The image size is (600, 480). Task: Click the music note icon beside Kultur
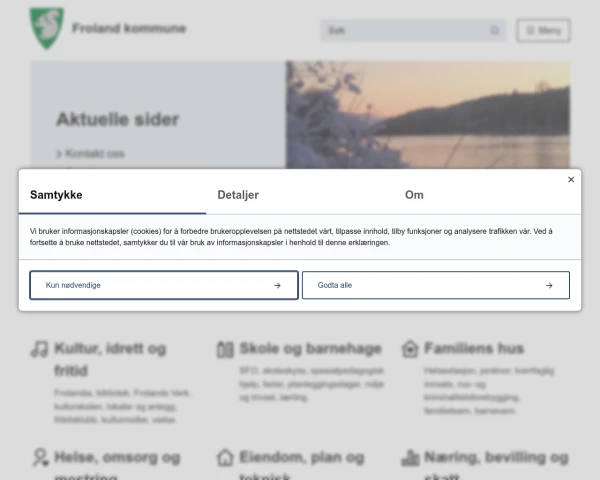pos(40,349)
